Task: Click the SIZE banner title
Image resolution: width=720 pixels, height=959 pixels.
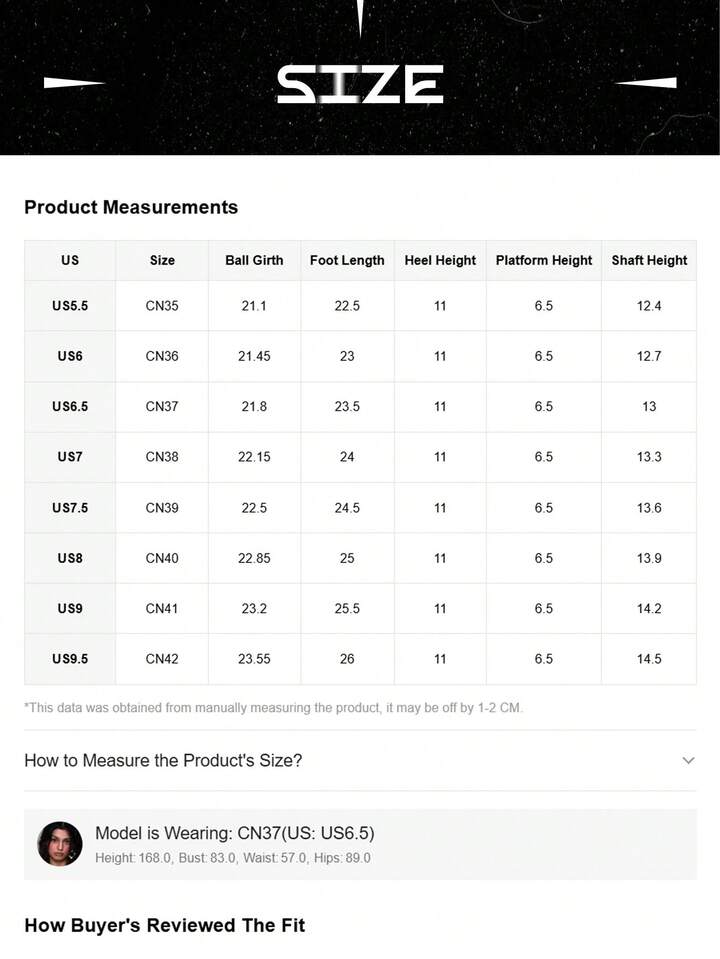Action: click(x=360, y=84)
